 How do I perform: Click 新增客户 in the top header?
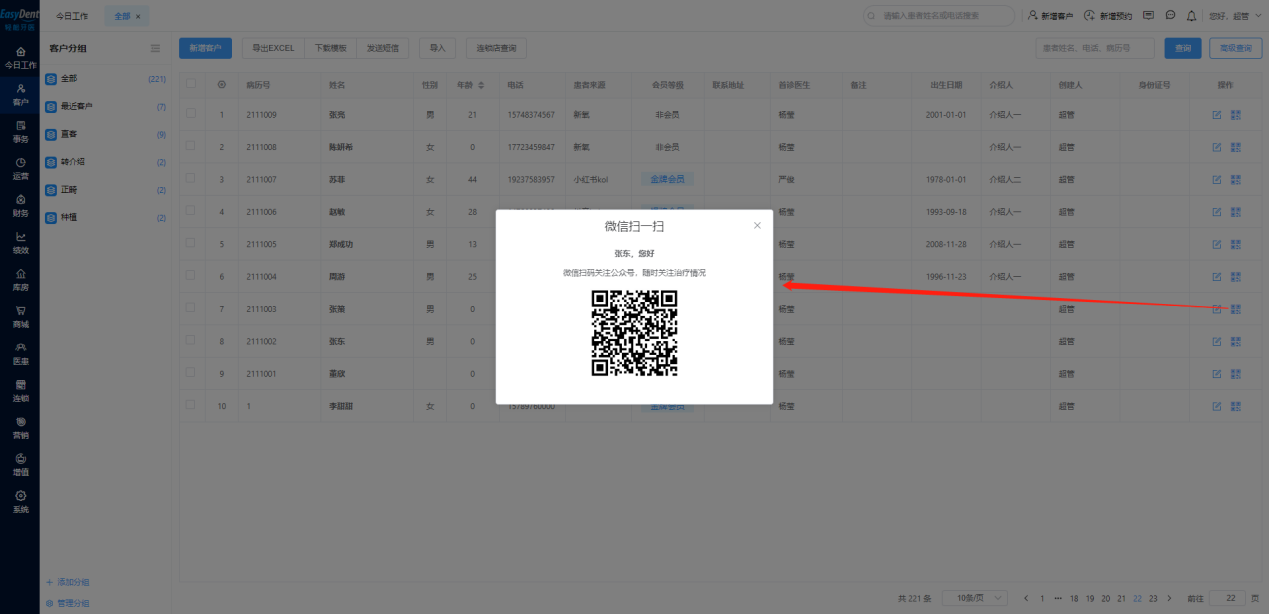(x=1051, y=16)
